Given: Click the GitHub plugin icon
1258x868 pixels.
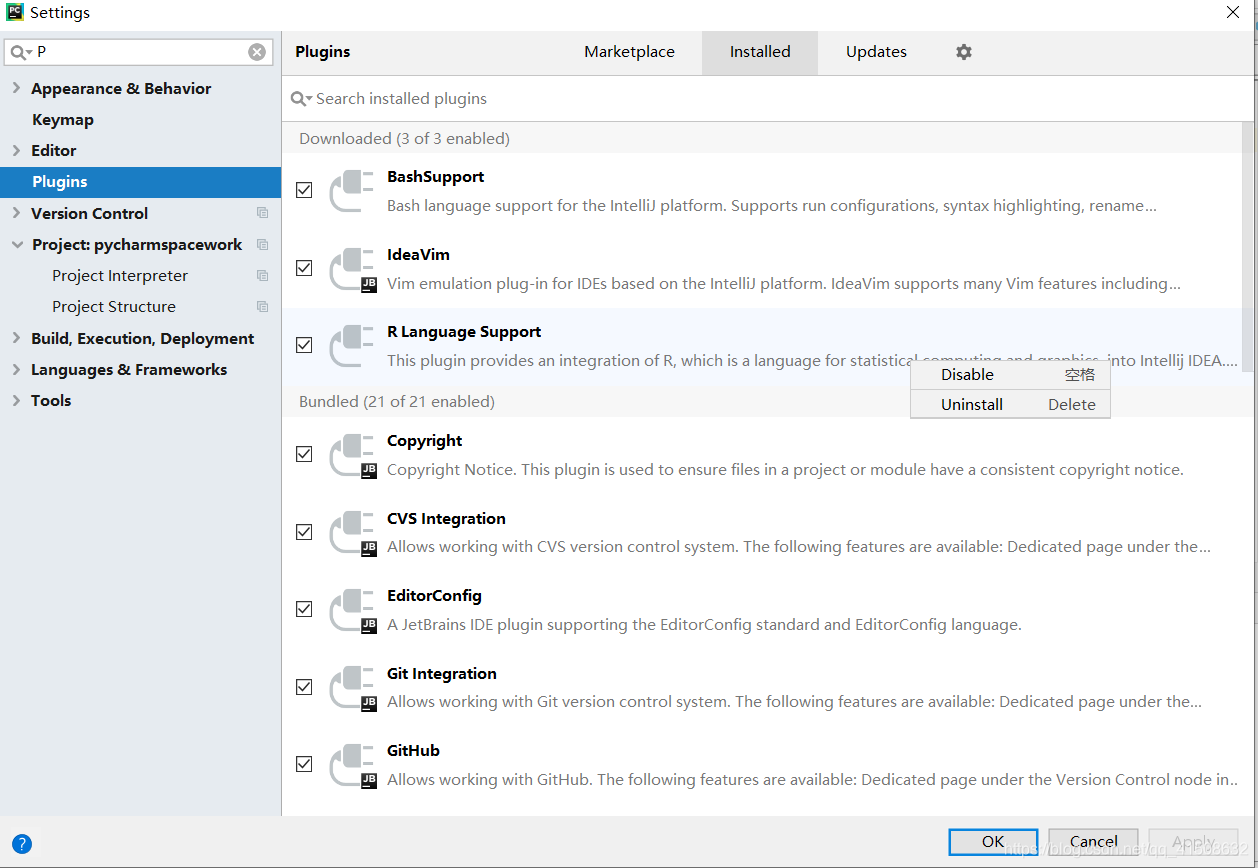Looking at the screenshot, I should point(352,765).
